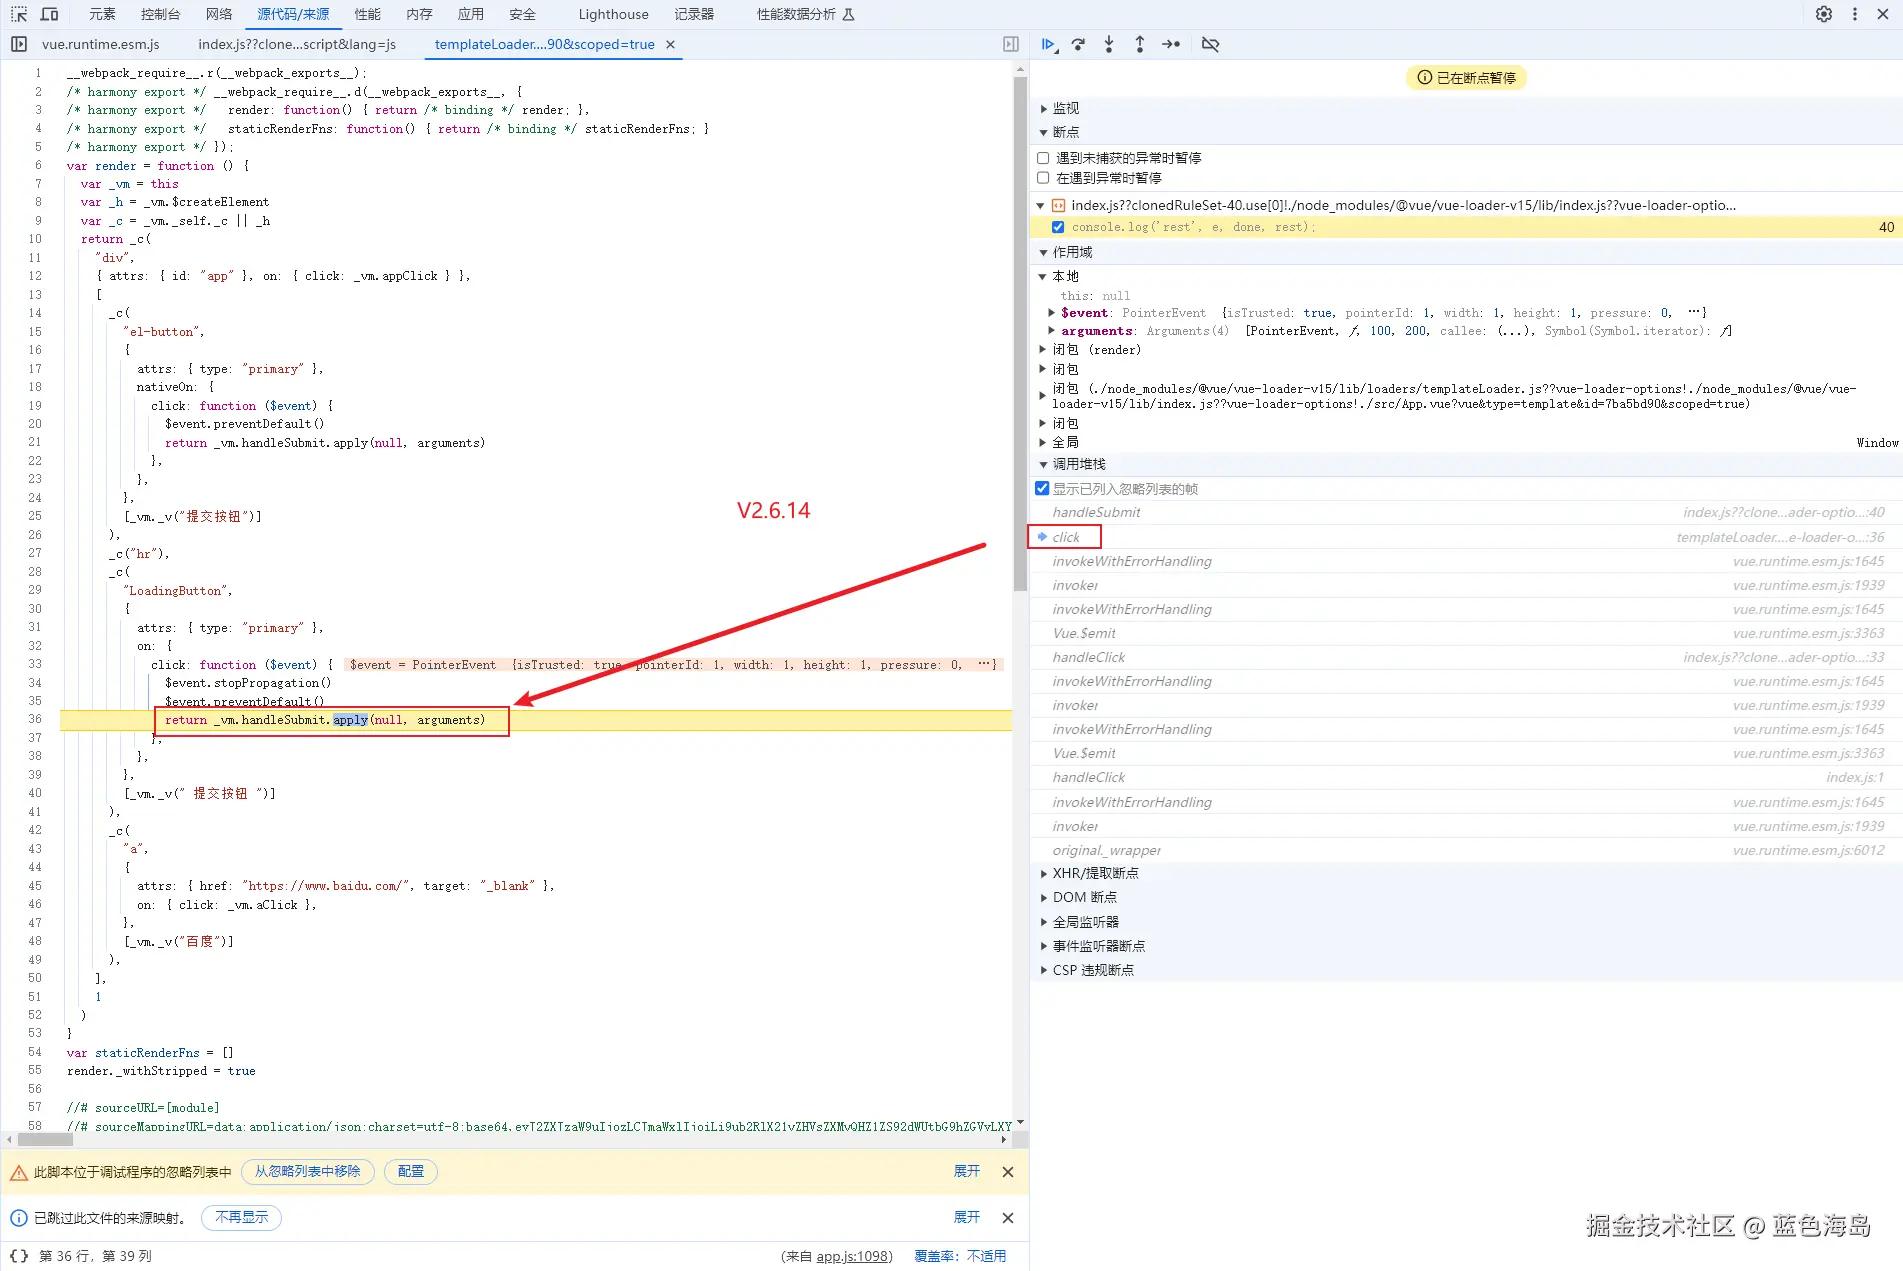Switch to vue.runtime.esm.js file tab
Screen dimensions: 1903x1271
click(101, 44)
